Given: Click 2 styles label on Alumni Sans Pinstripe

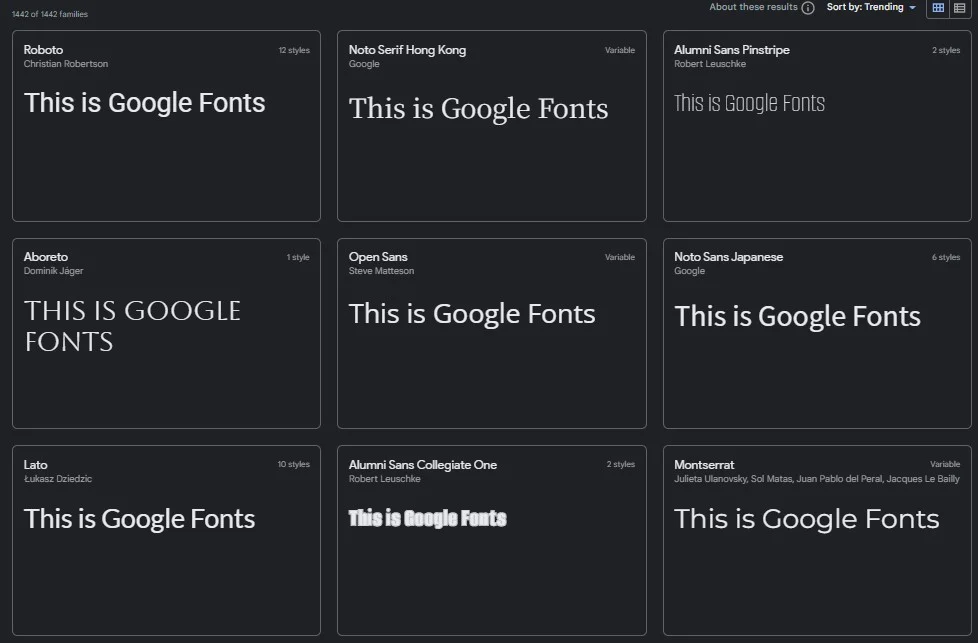Looking at the screenshot, I should (946, 50).
